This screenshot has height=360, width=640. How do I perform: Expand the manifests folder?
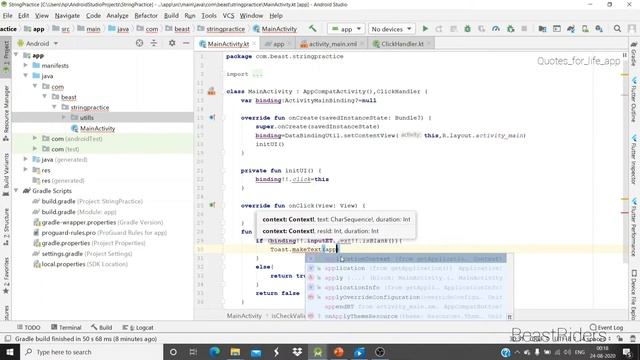point(26,65)
